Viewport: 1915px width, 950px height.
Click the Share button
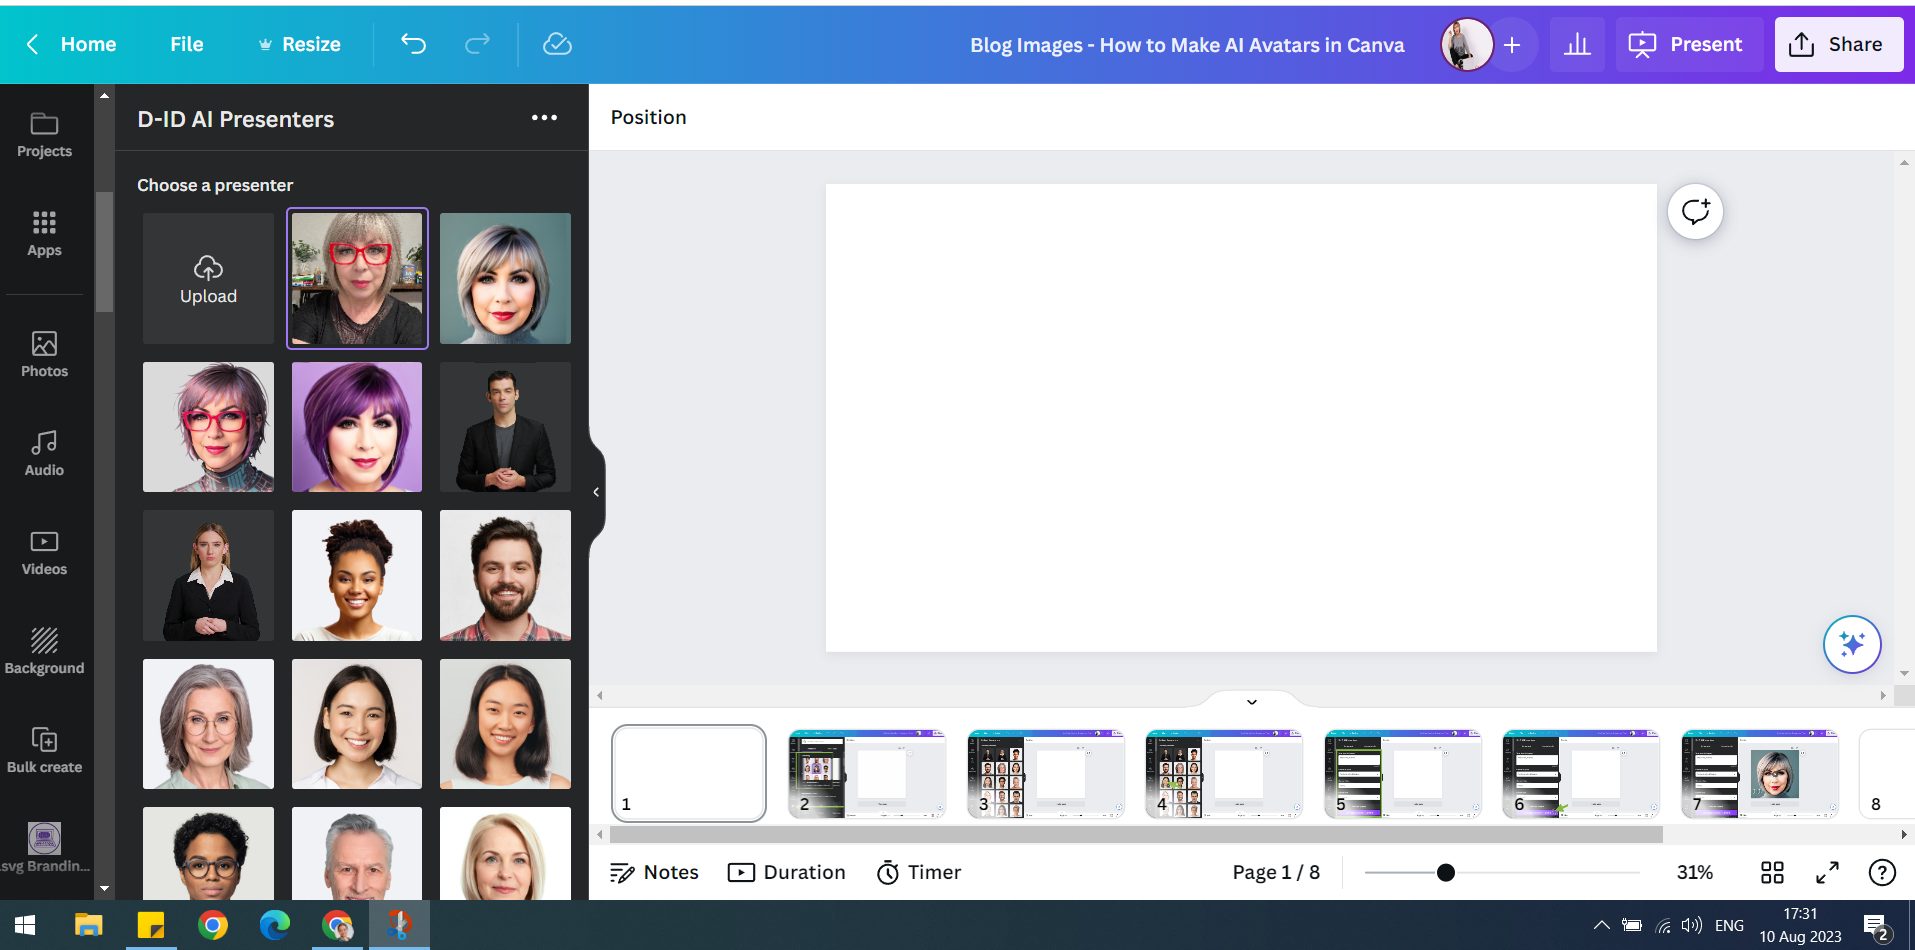click(x=1838, y=44)
